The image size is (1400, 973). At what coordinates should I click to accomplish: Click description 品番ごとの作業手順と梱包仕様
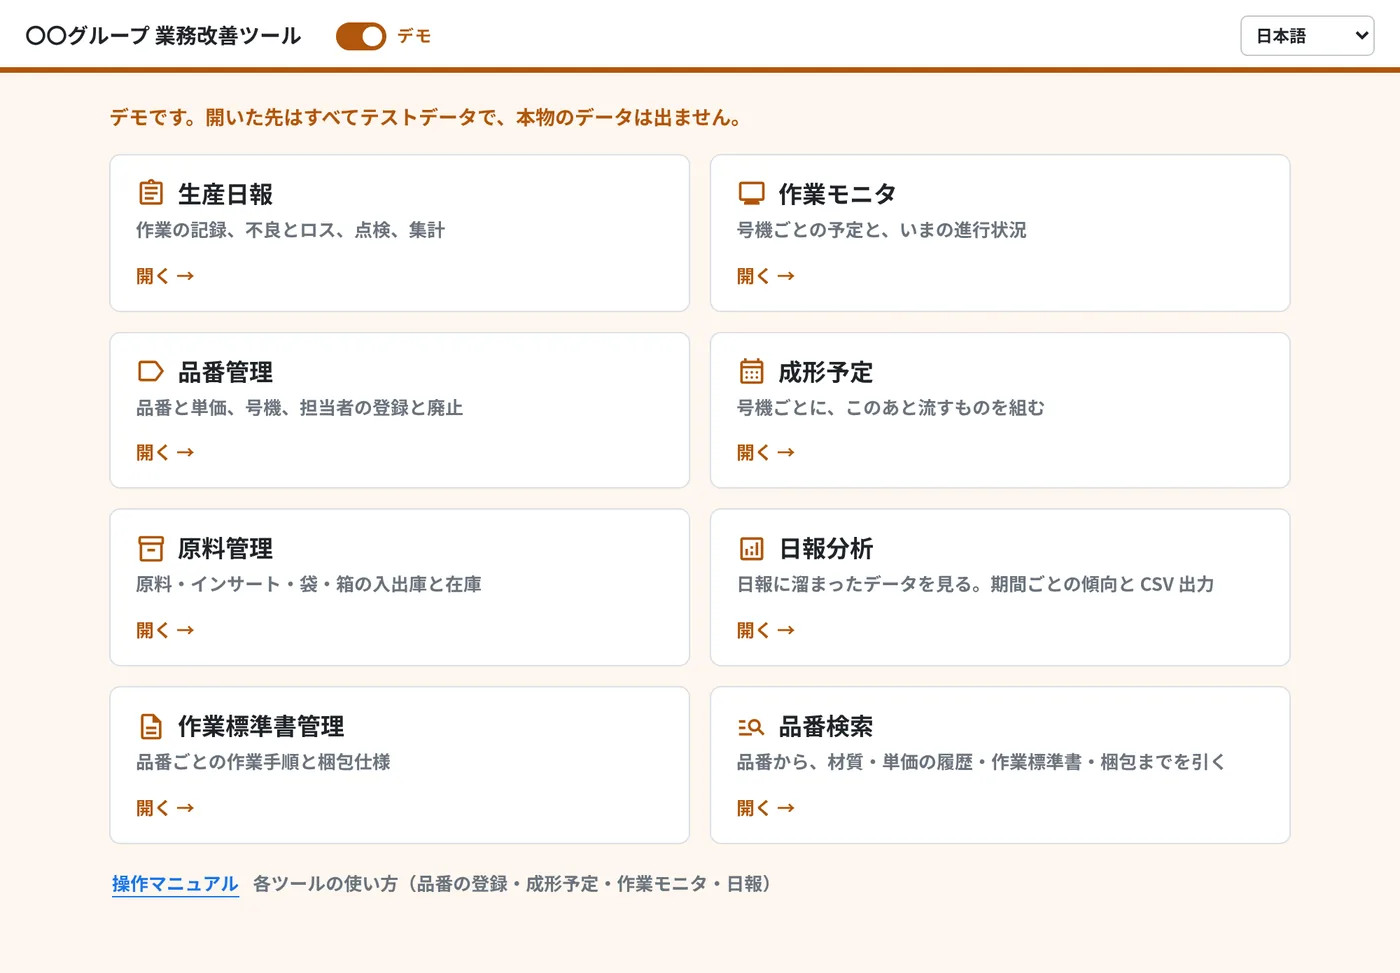point(263,762)
